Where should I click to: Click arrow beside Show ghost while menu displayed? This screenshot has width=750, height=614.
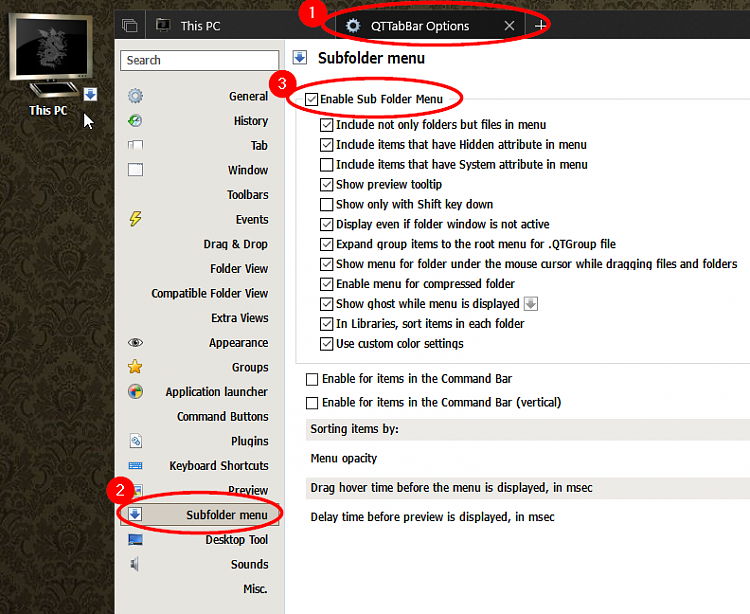coord(531,304)
